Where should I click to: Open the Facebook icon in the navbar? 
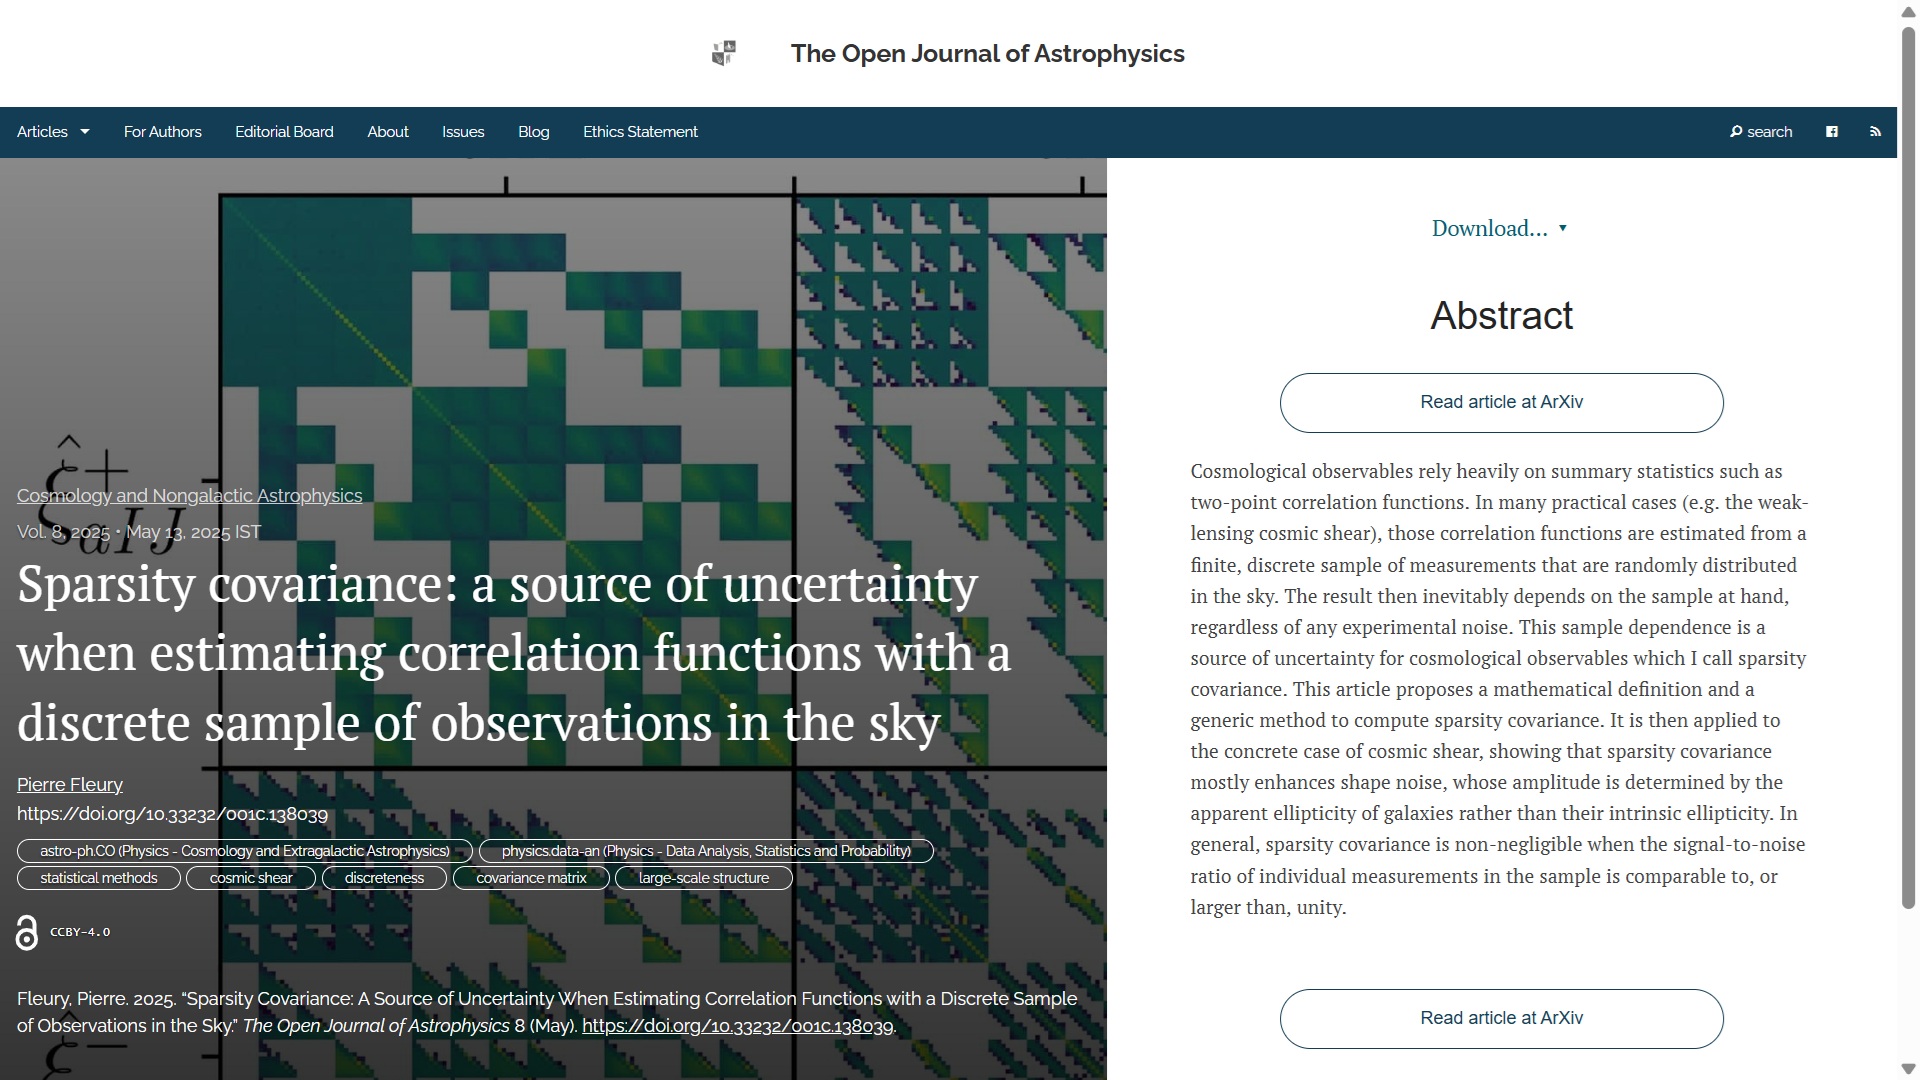click(1832, 132)
